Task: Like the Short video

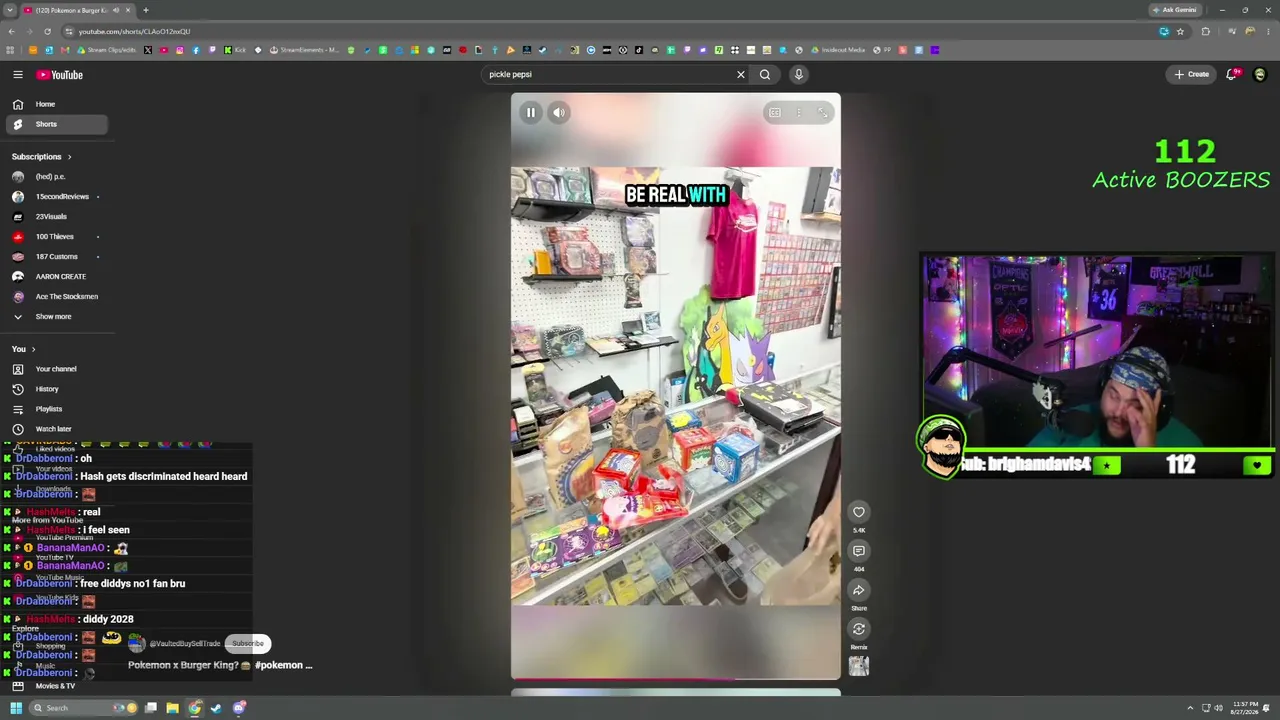Action: pos(858,512)
